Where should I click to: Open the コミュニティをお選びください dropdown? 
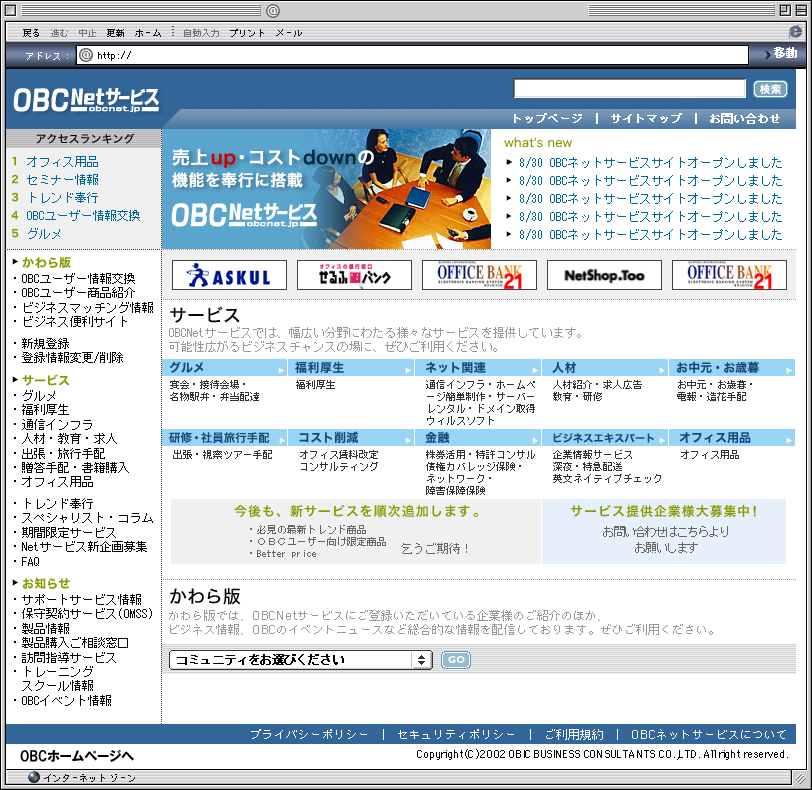pyautogui.click(x=300, y=660)
